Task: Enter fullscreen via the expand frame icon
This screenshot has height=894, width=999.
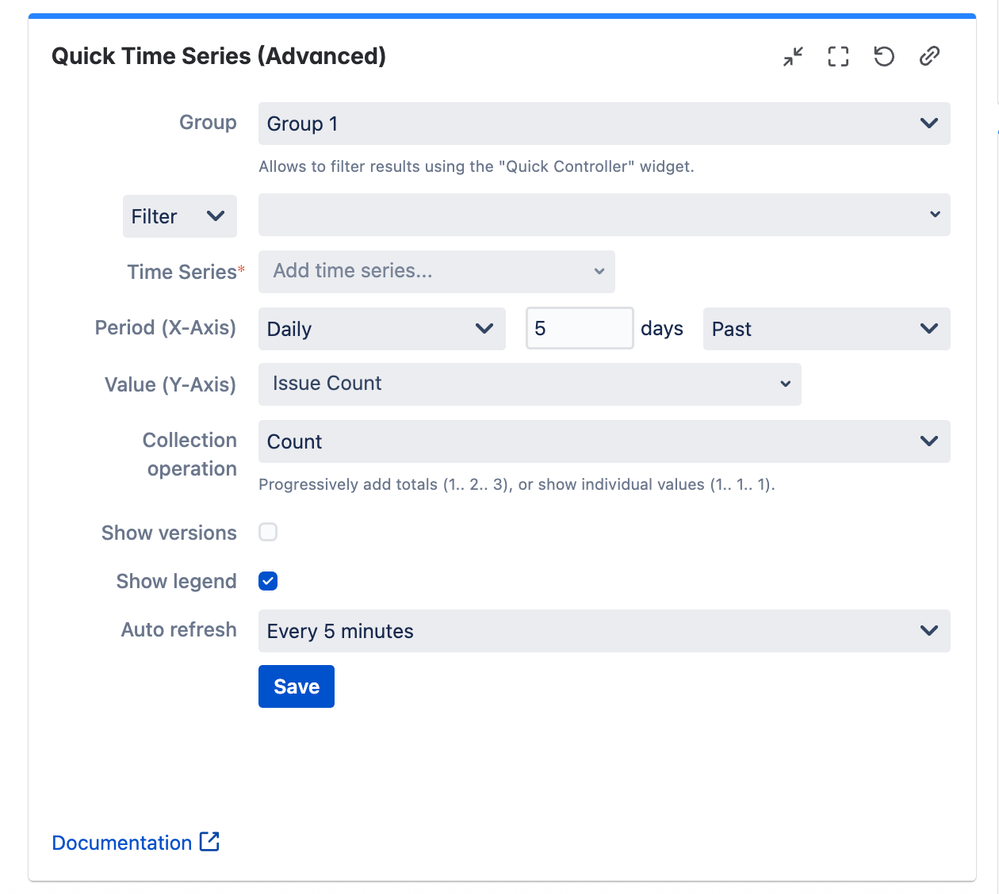Action: tap(838, 56)
